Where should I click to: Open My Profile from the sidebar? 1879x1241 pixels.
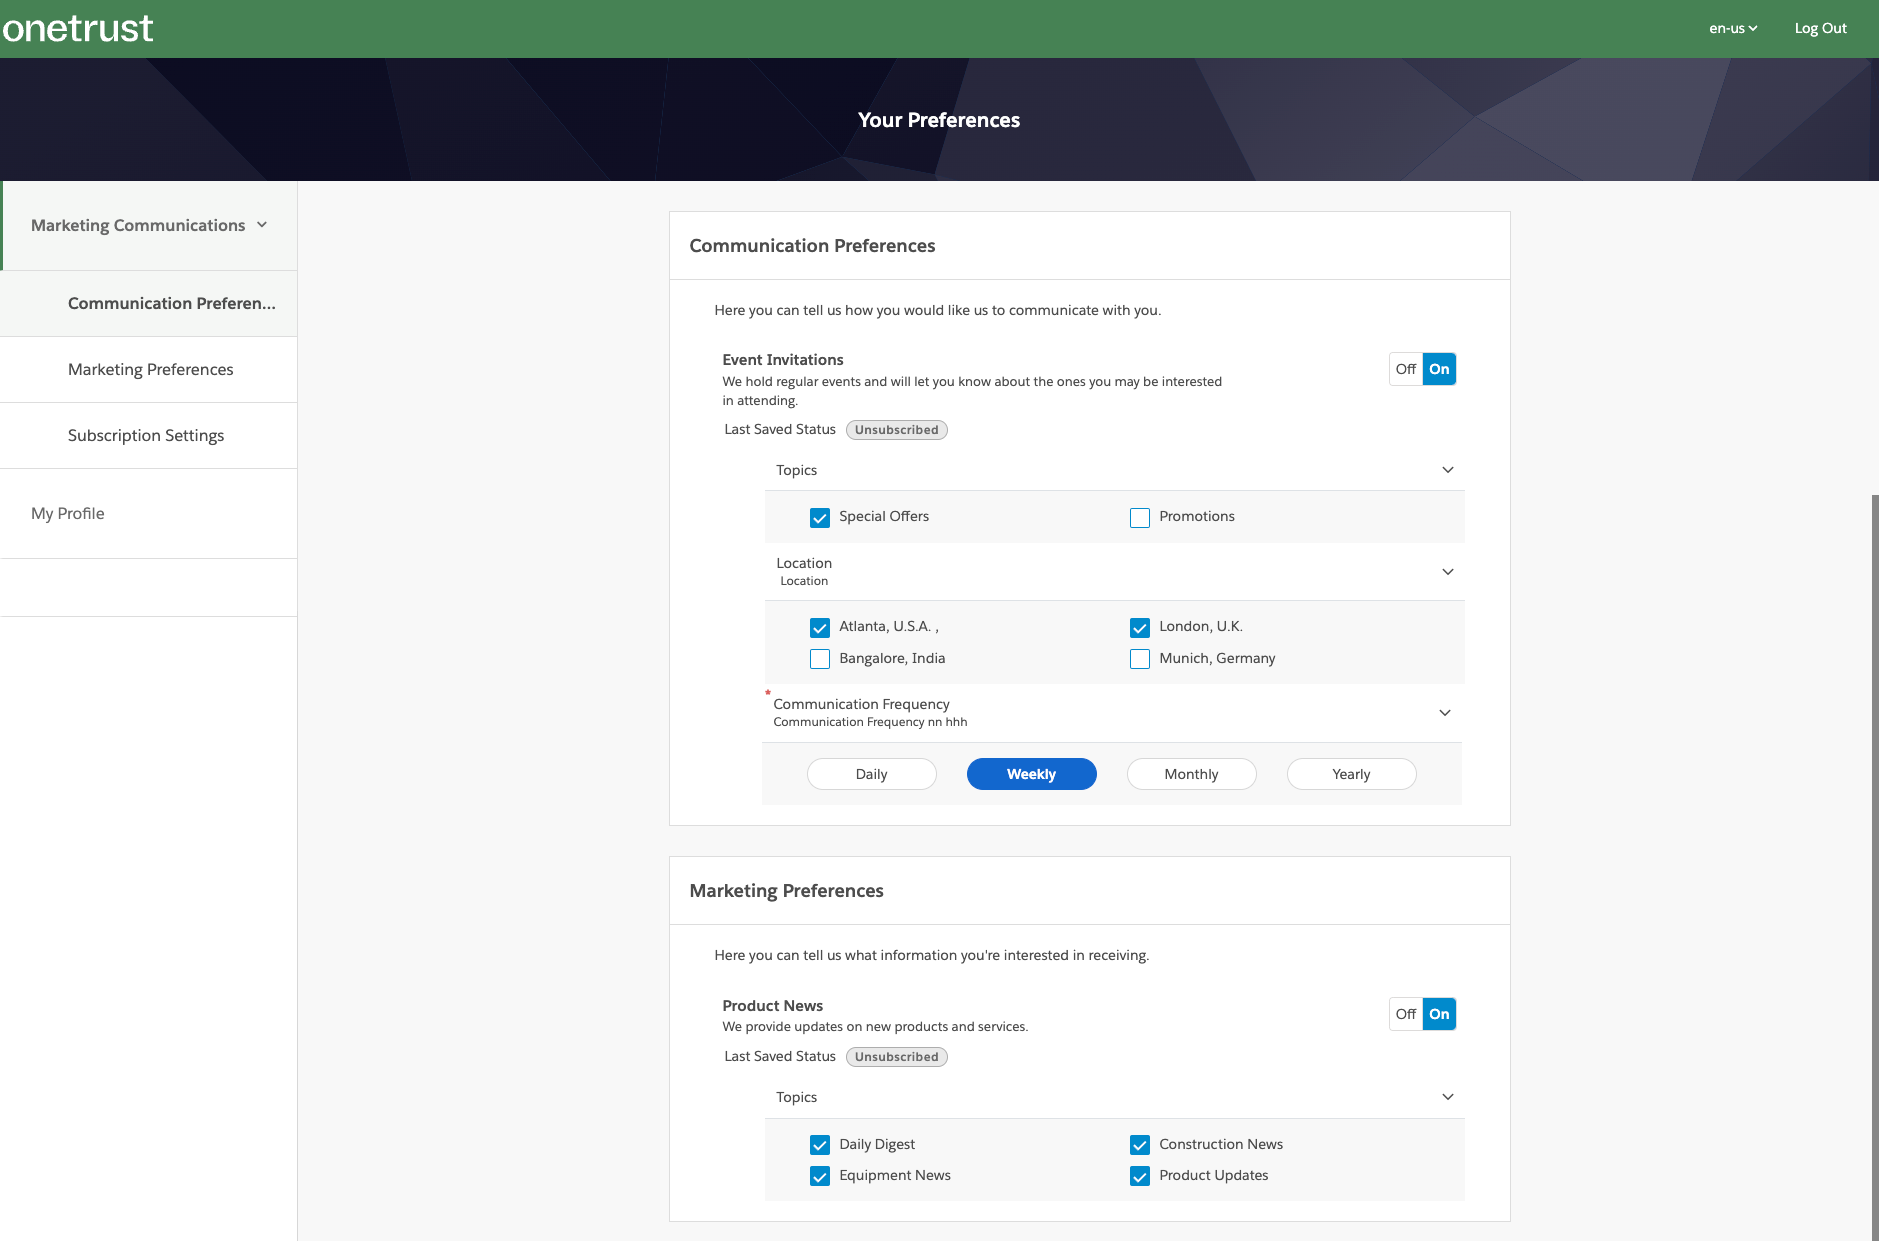(x=67, y=513)
